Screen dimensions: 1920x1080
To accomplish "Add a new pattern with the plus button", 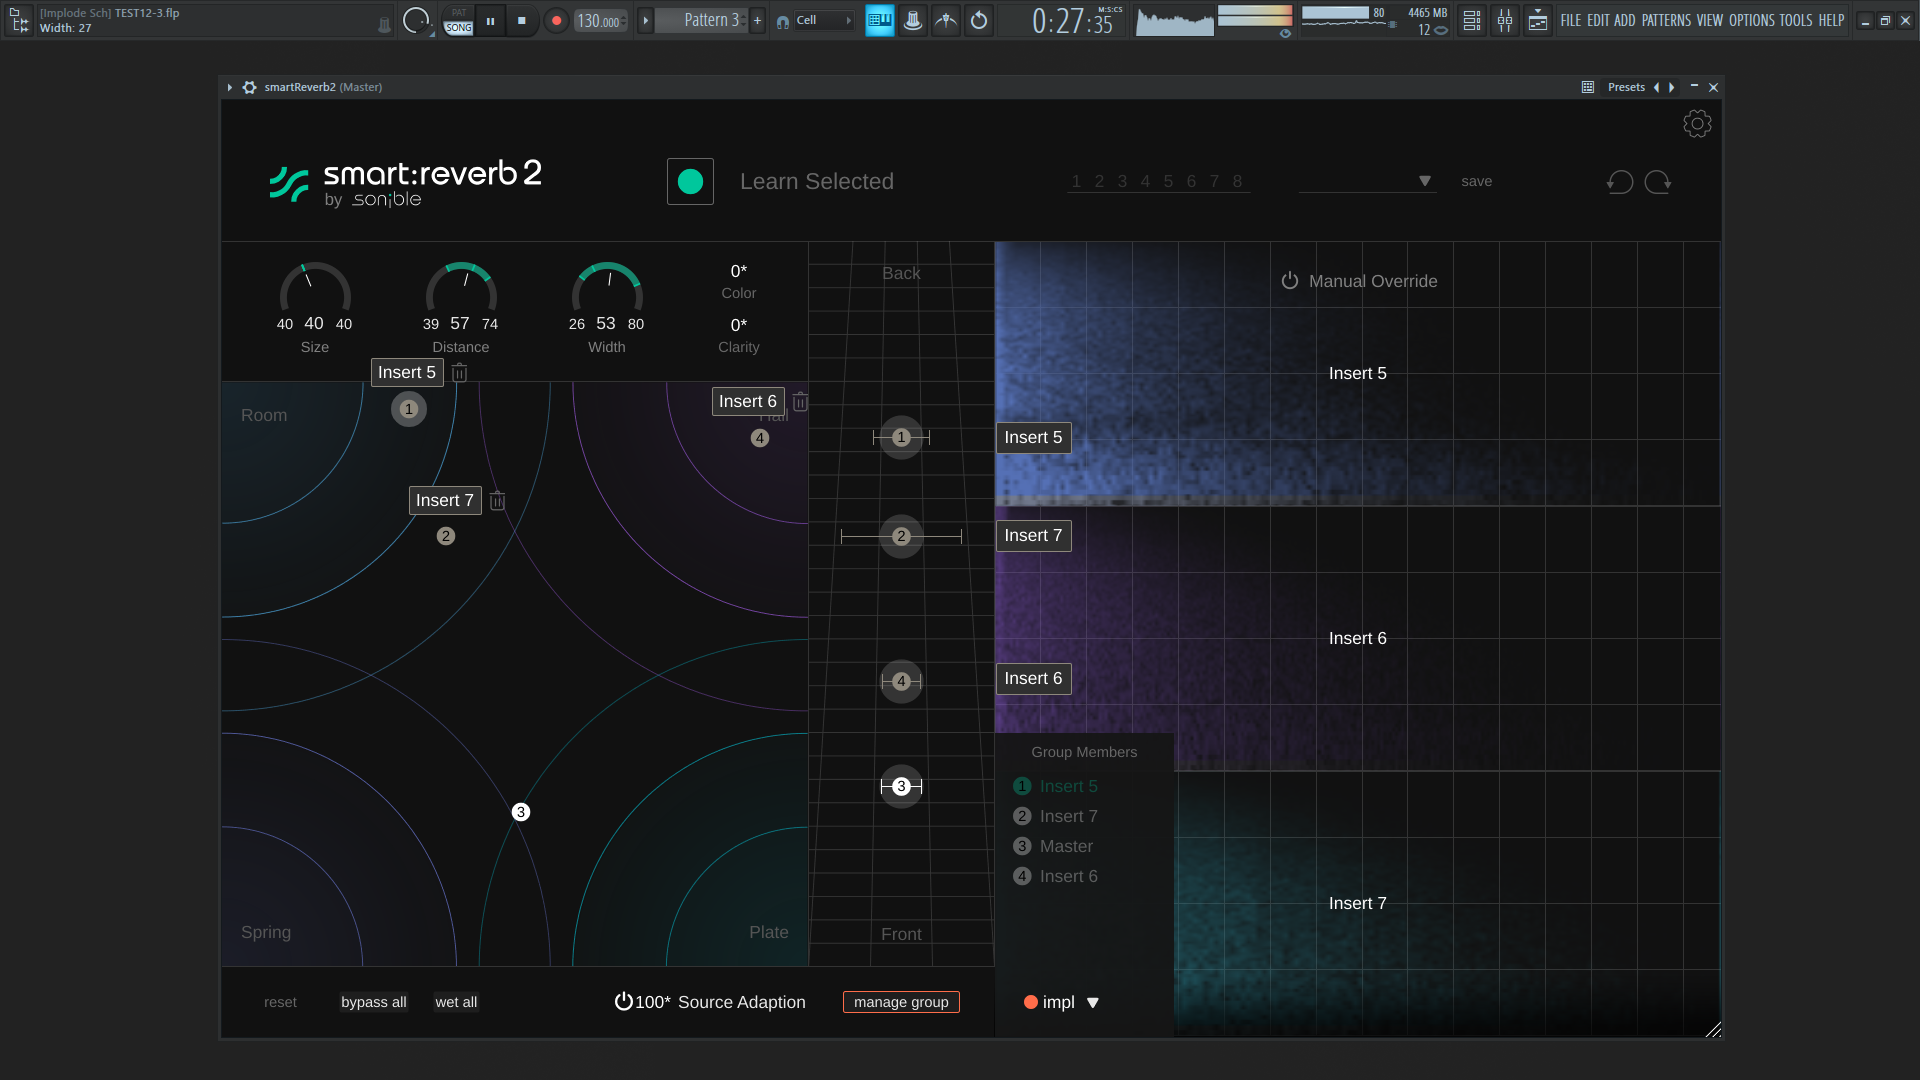I will tap(758, 20).
